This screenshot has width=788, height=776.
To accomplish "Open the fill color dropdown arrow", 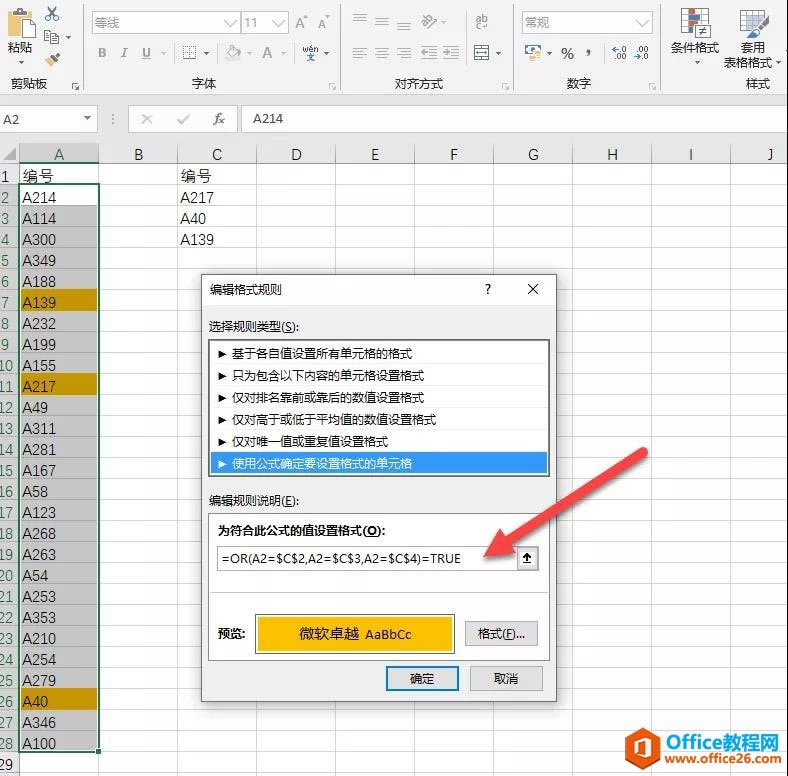I will tap(248, 53).
